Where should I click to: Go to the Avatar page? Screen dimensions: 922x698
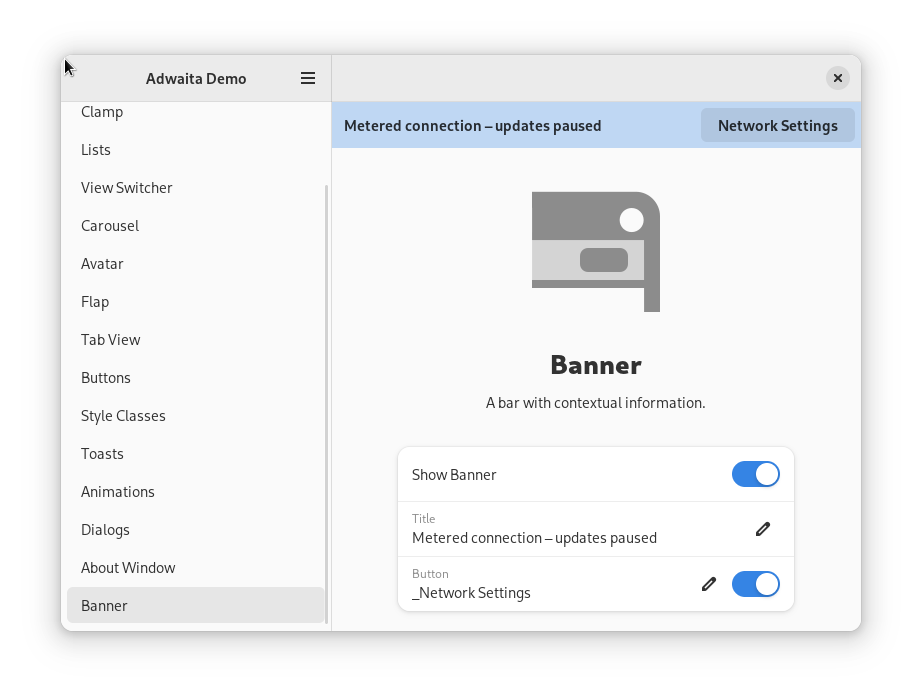click(x=195, y=264)
